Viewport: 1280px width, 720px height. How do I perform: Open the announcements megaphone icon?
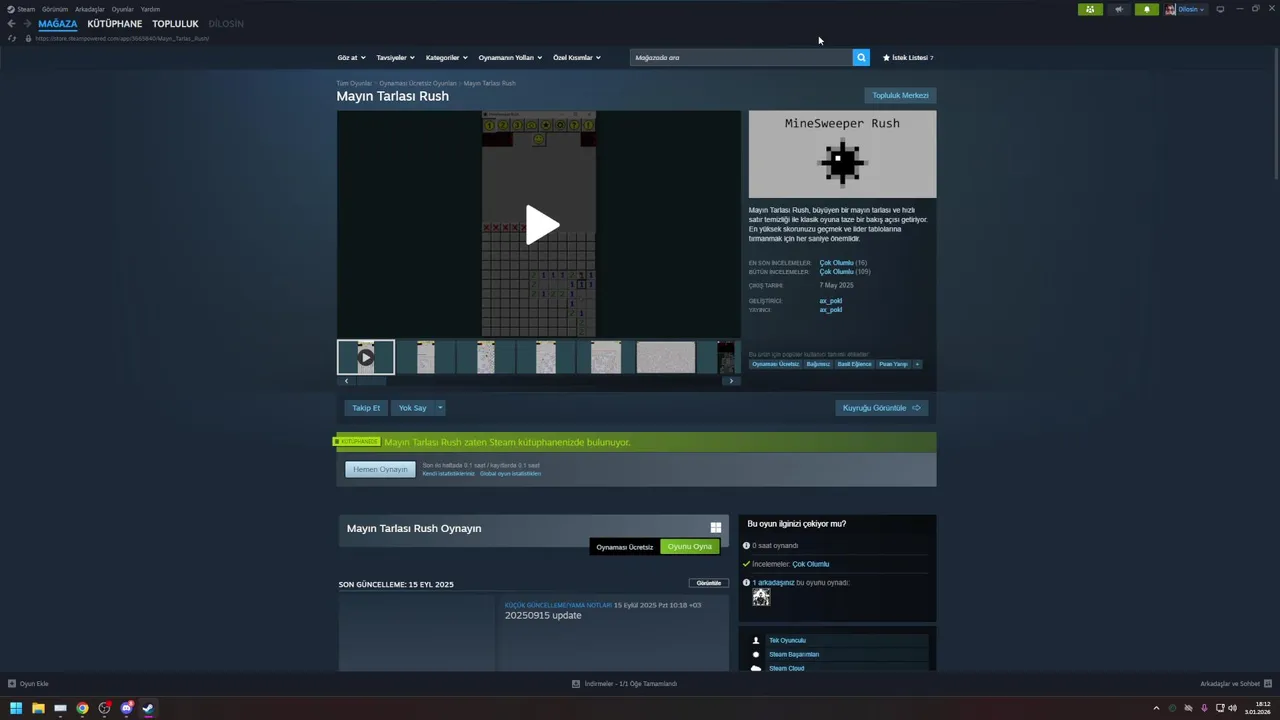click(x=1119, y=9)
